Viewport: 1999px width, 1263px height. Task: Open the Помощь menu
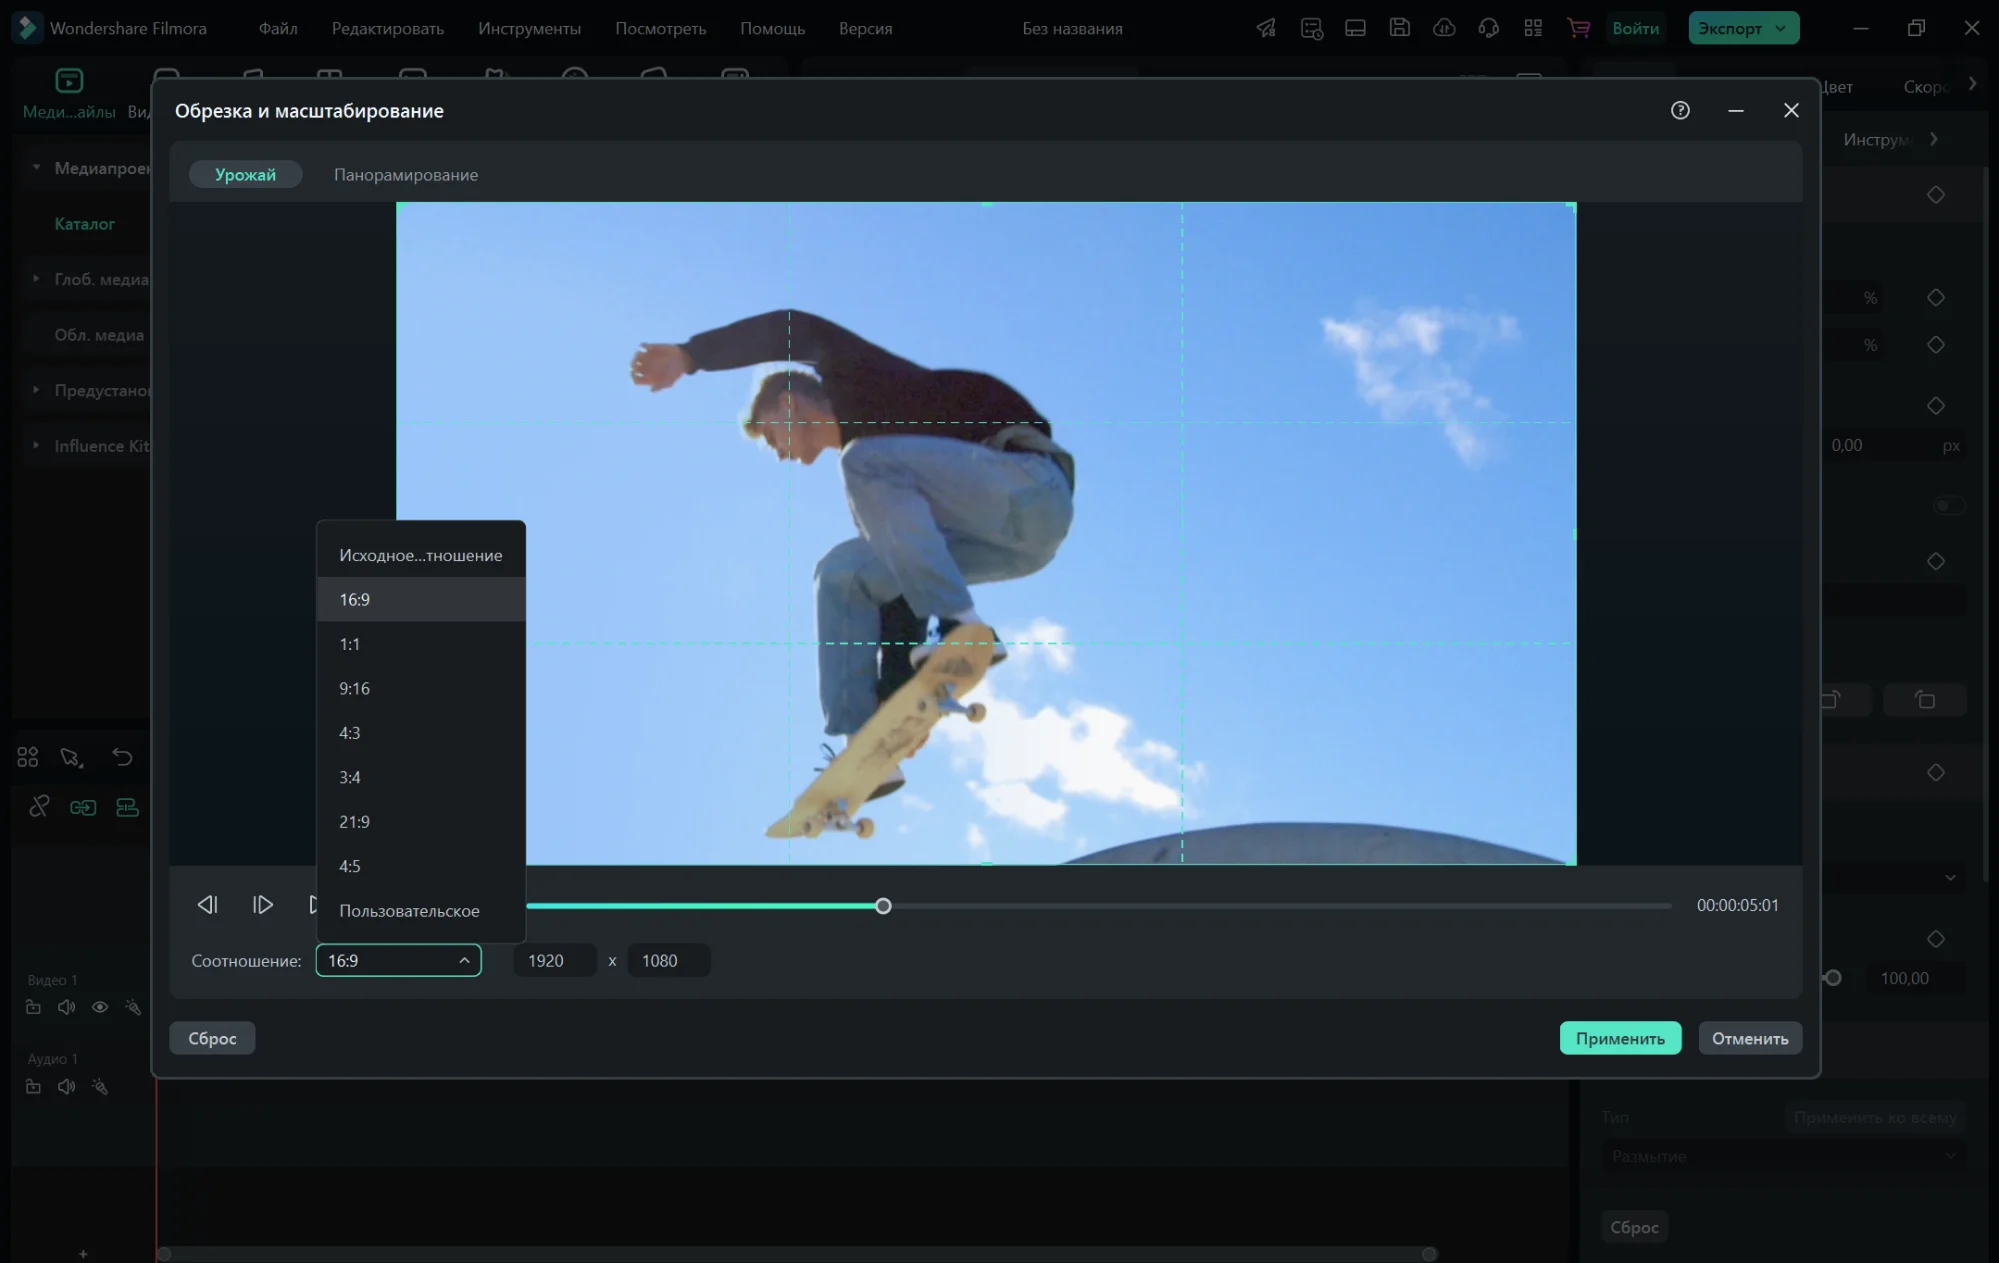(x=772, y=28)
